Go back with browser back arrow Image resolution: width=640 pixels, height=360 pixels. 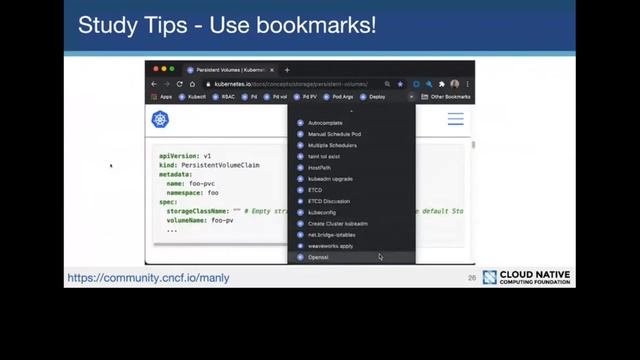[x=154, y=84]
